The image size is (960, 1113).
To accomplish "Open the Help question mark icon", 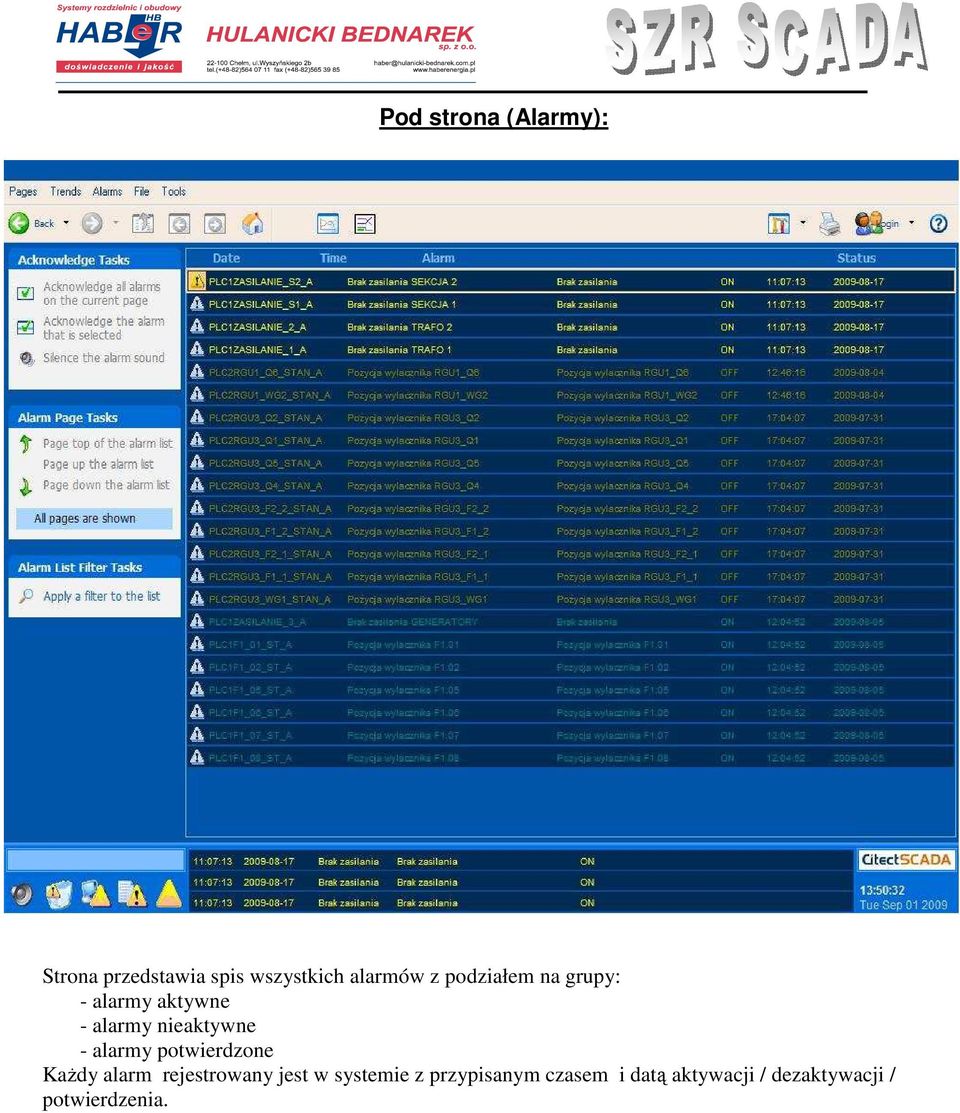I will (939, 224).
